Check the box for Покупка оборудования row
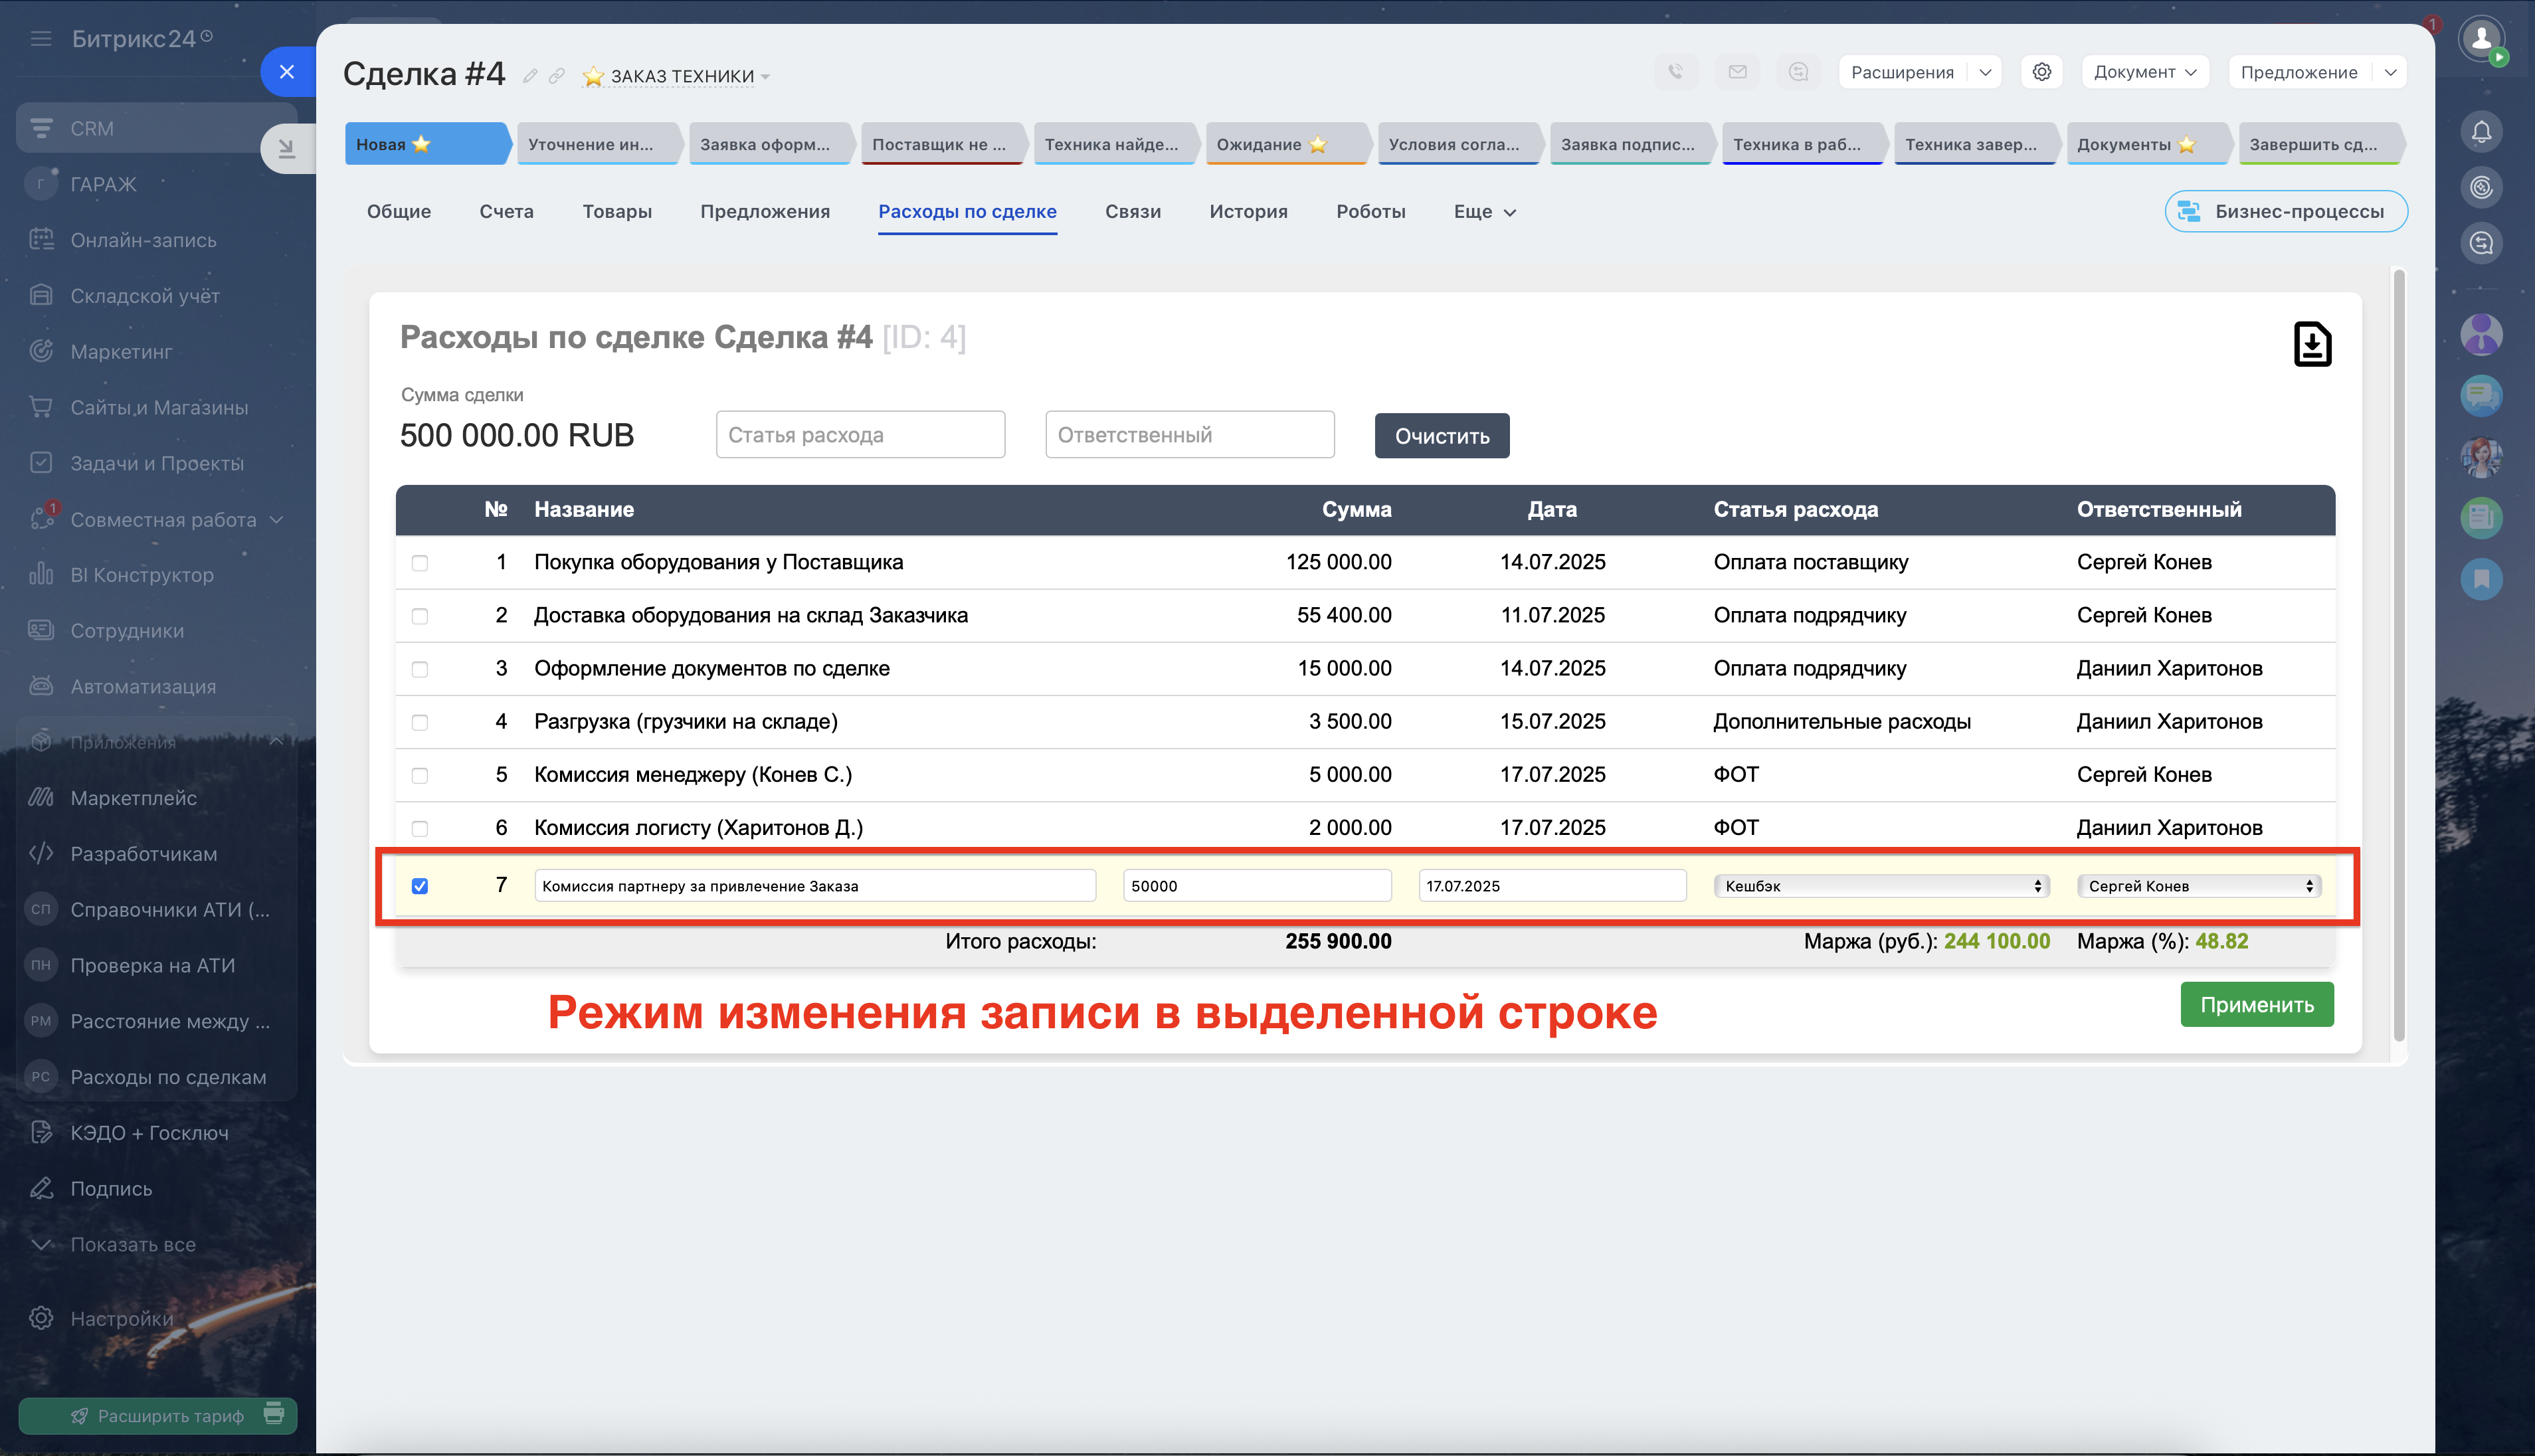This screenshot has height=1456, width=2535. [420, 563]
